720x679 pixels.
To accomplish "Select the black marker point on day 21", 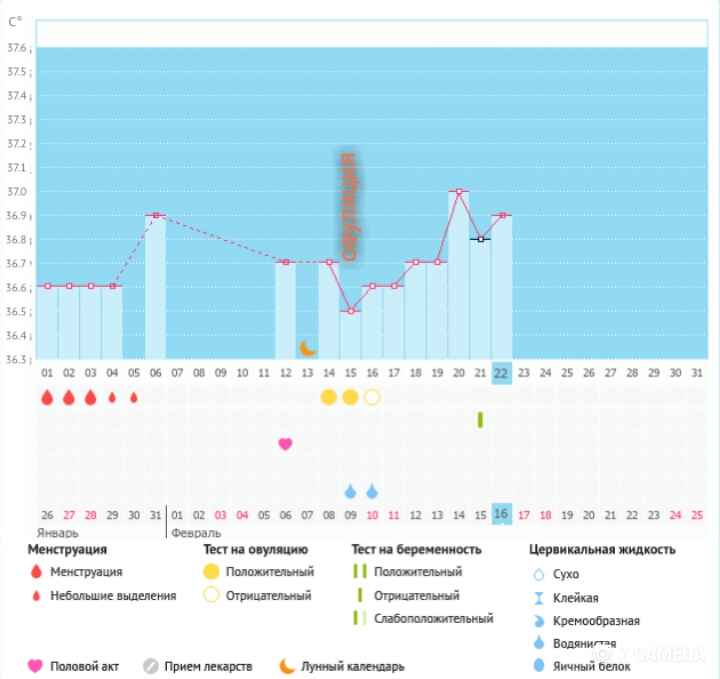I will [x=481, y=239].
